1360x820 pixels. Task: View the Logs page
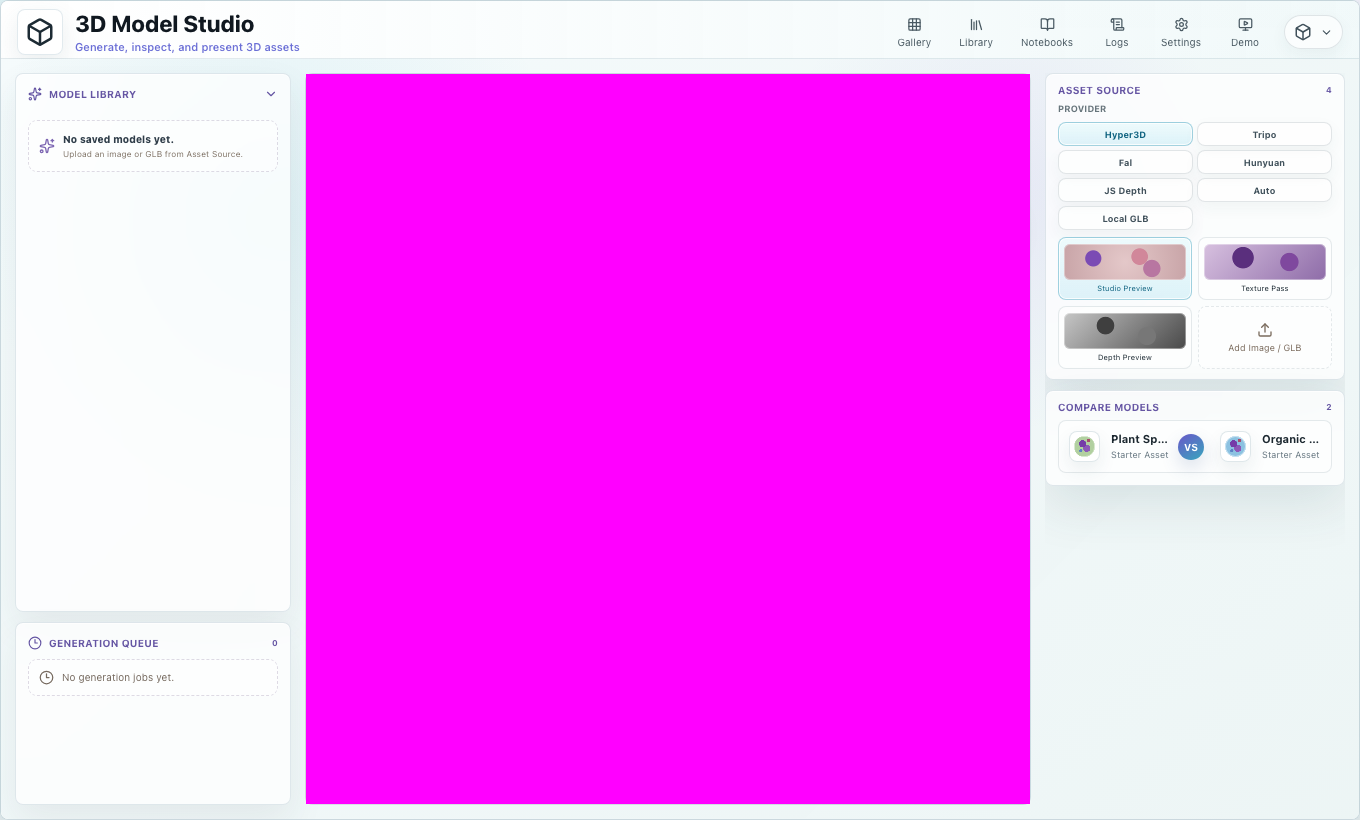tap(1117, 32)
